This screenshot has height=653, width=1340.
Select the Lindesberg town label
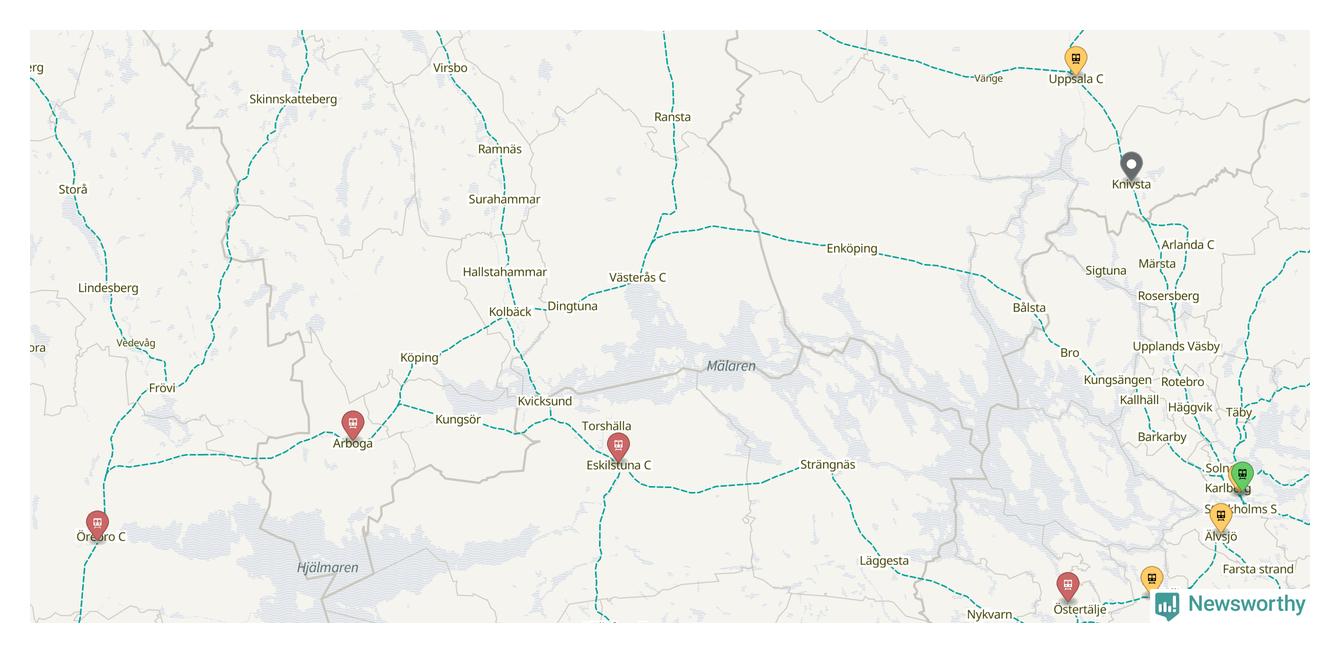pyautogui.click(x=108, y=288)
